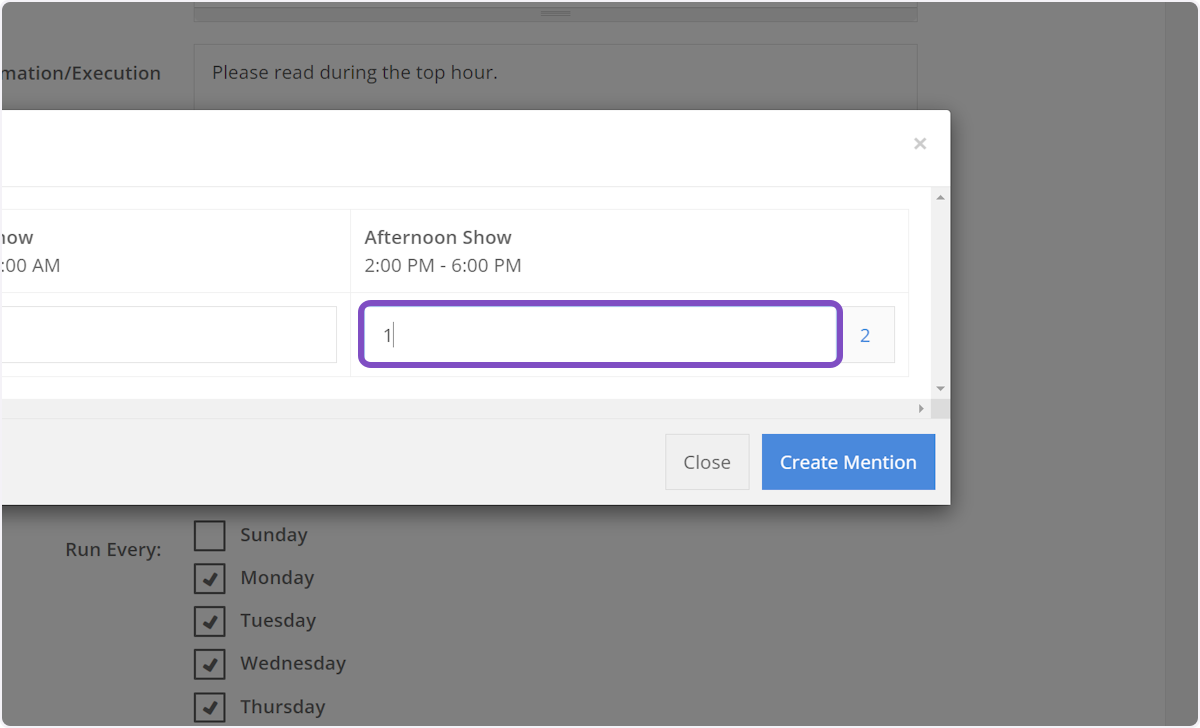Click the down arrow of the dialog's vertical scrollbar
Image resolution: width=1200 pixels, height=728 pixels.
coord(940,388)
